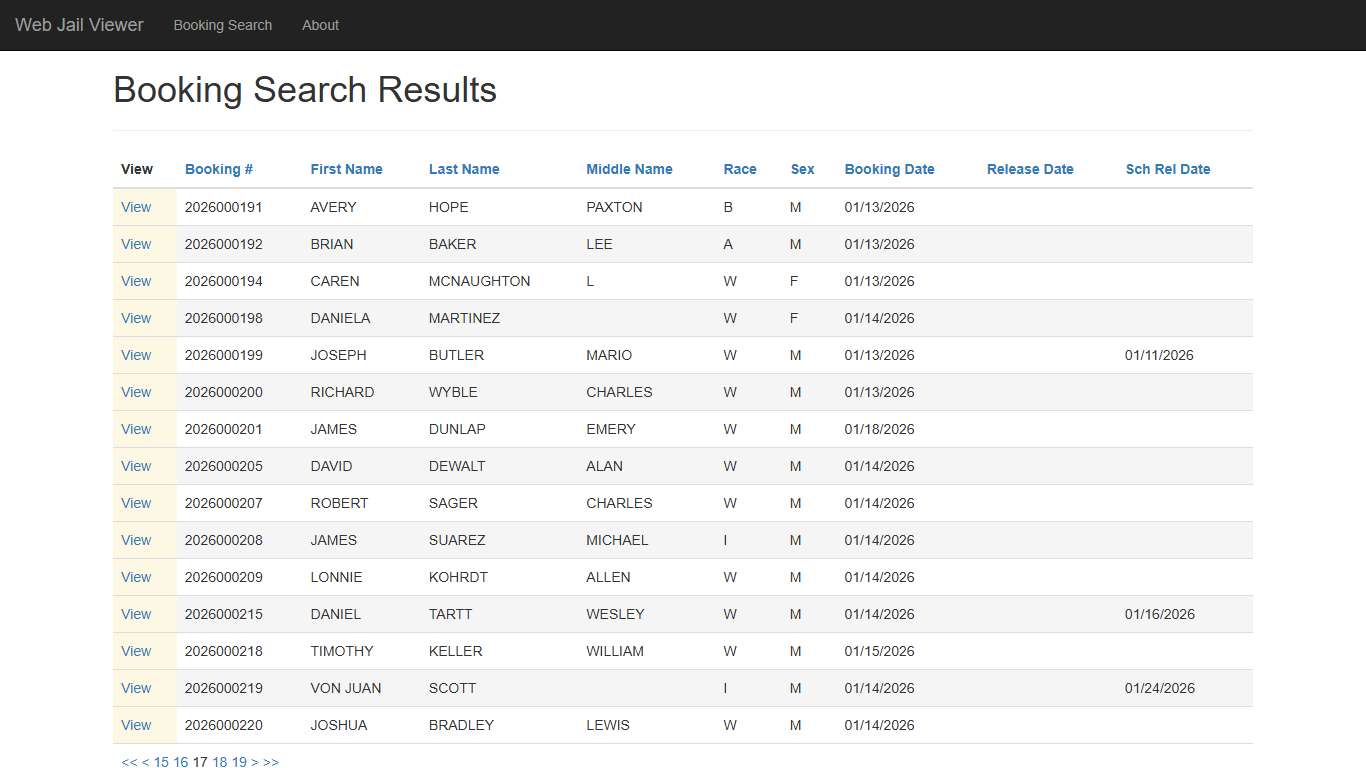
Task: View booking details for JOSHUA BRADLEY
Action: tap(135, 725)
